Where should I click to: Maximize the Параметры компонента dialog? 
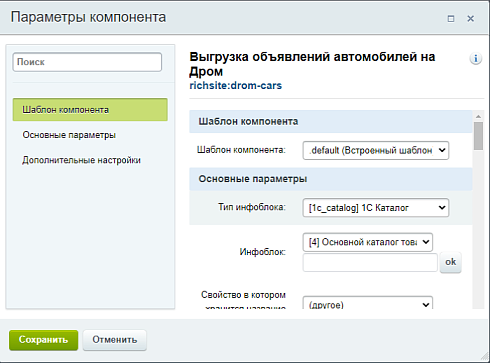point(451,18)
